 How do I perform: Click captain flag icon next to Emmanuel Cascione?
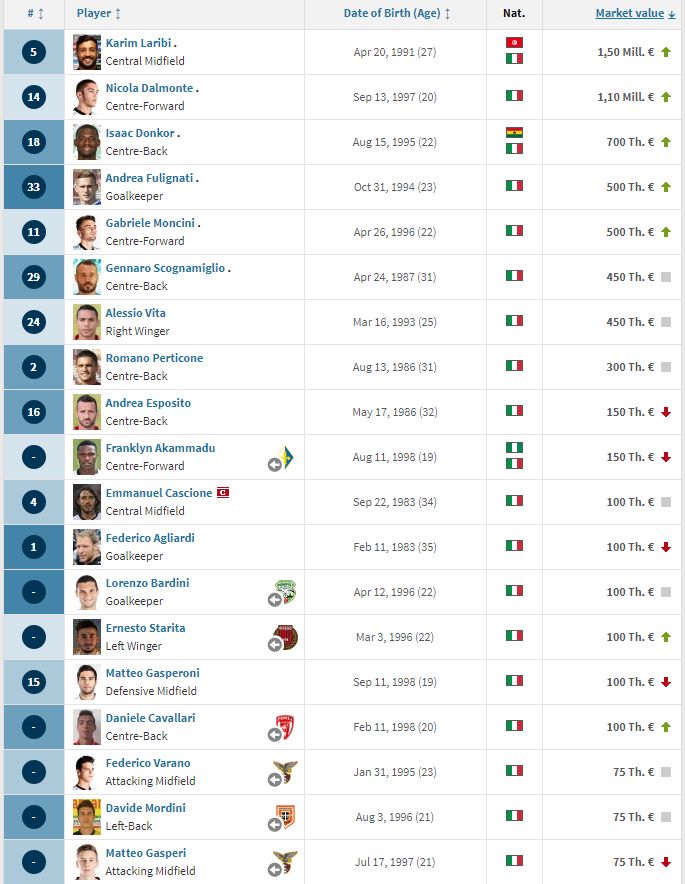(223, 493)
